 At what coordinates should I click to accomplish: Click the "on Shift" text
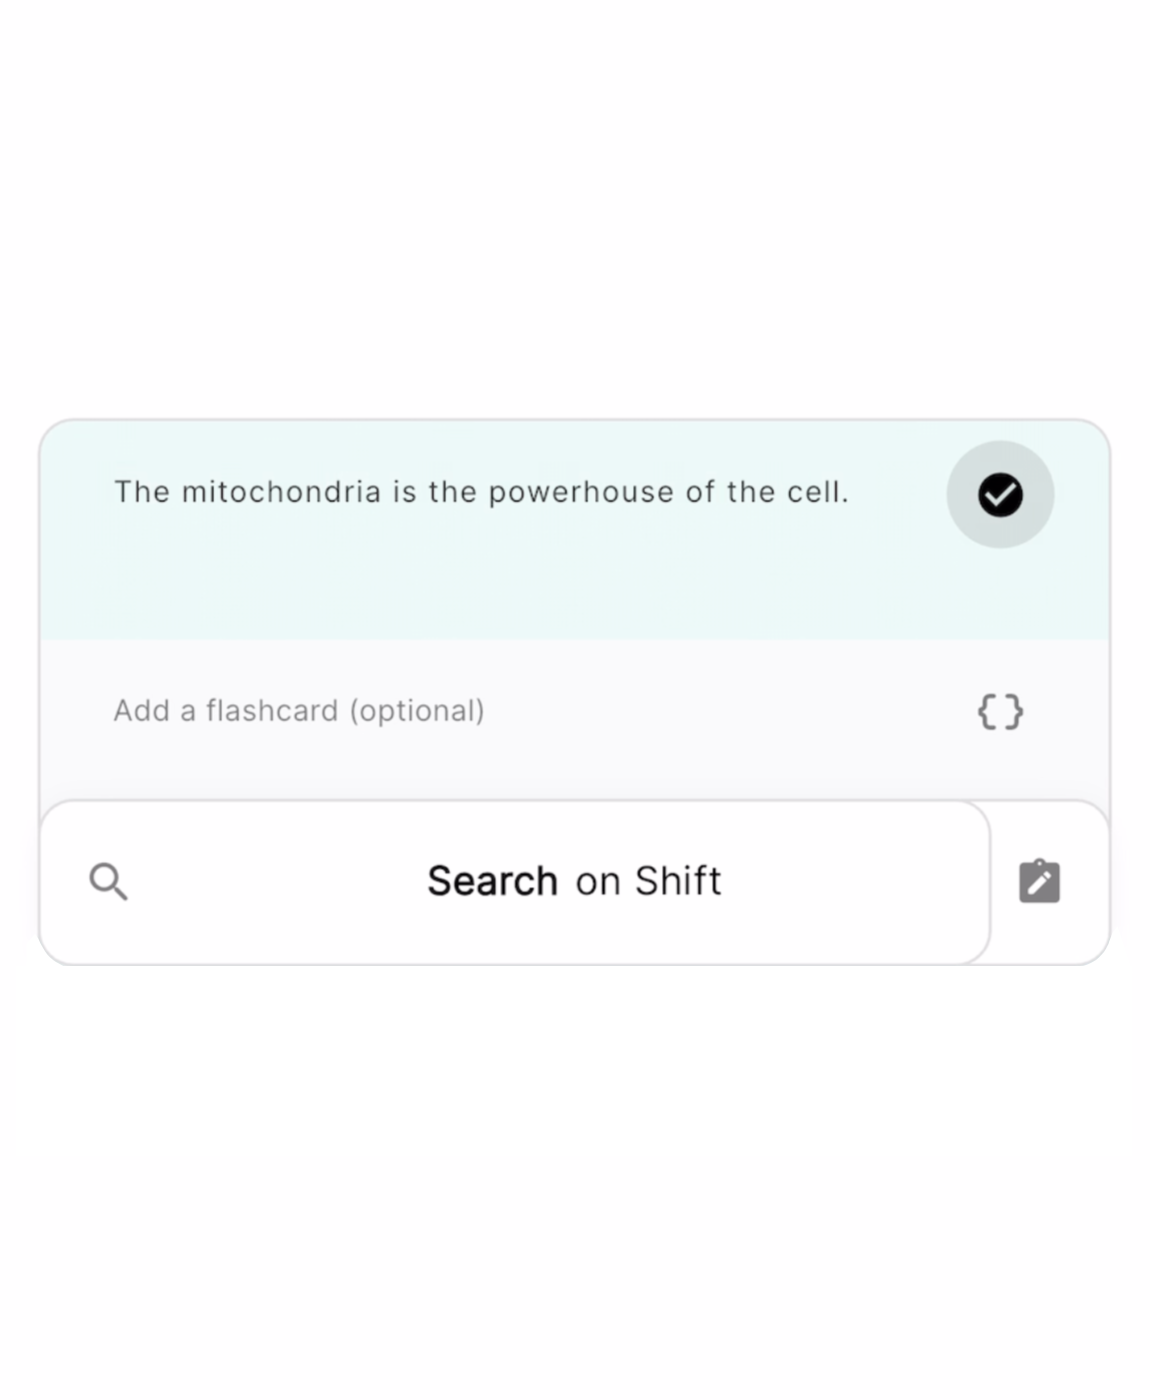coord(648,881)
